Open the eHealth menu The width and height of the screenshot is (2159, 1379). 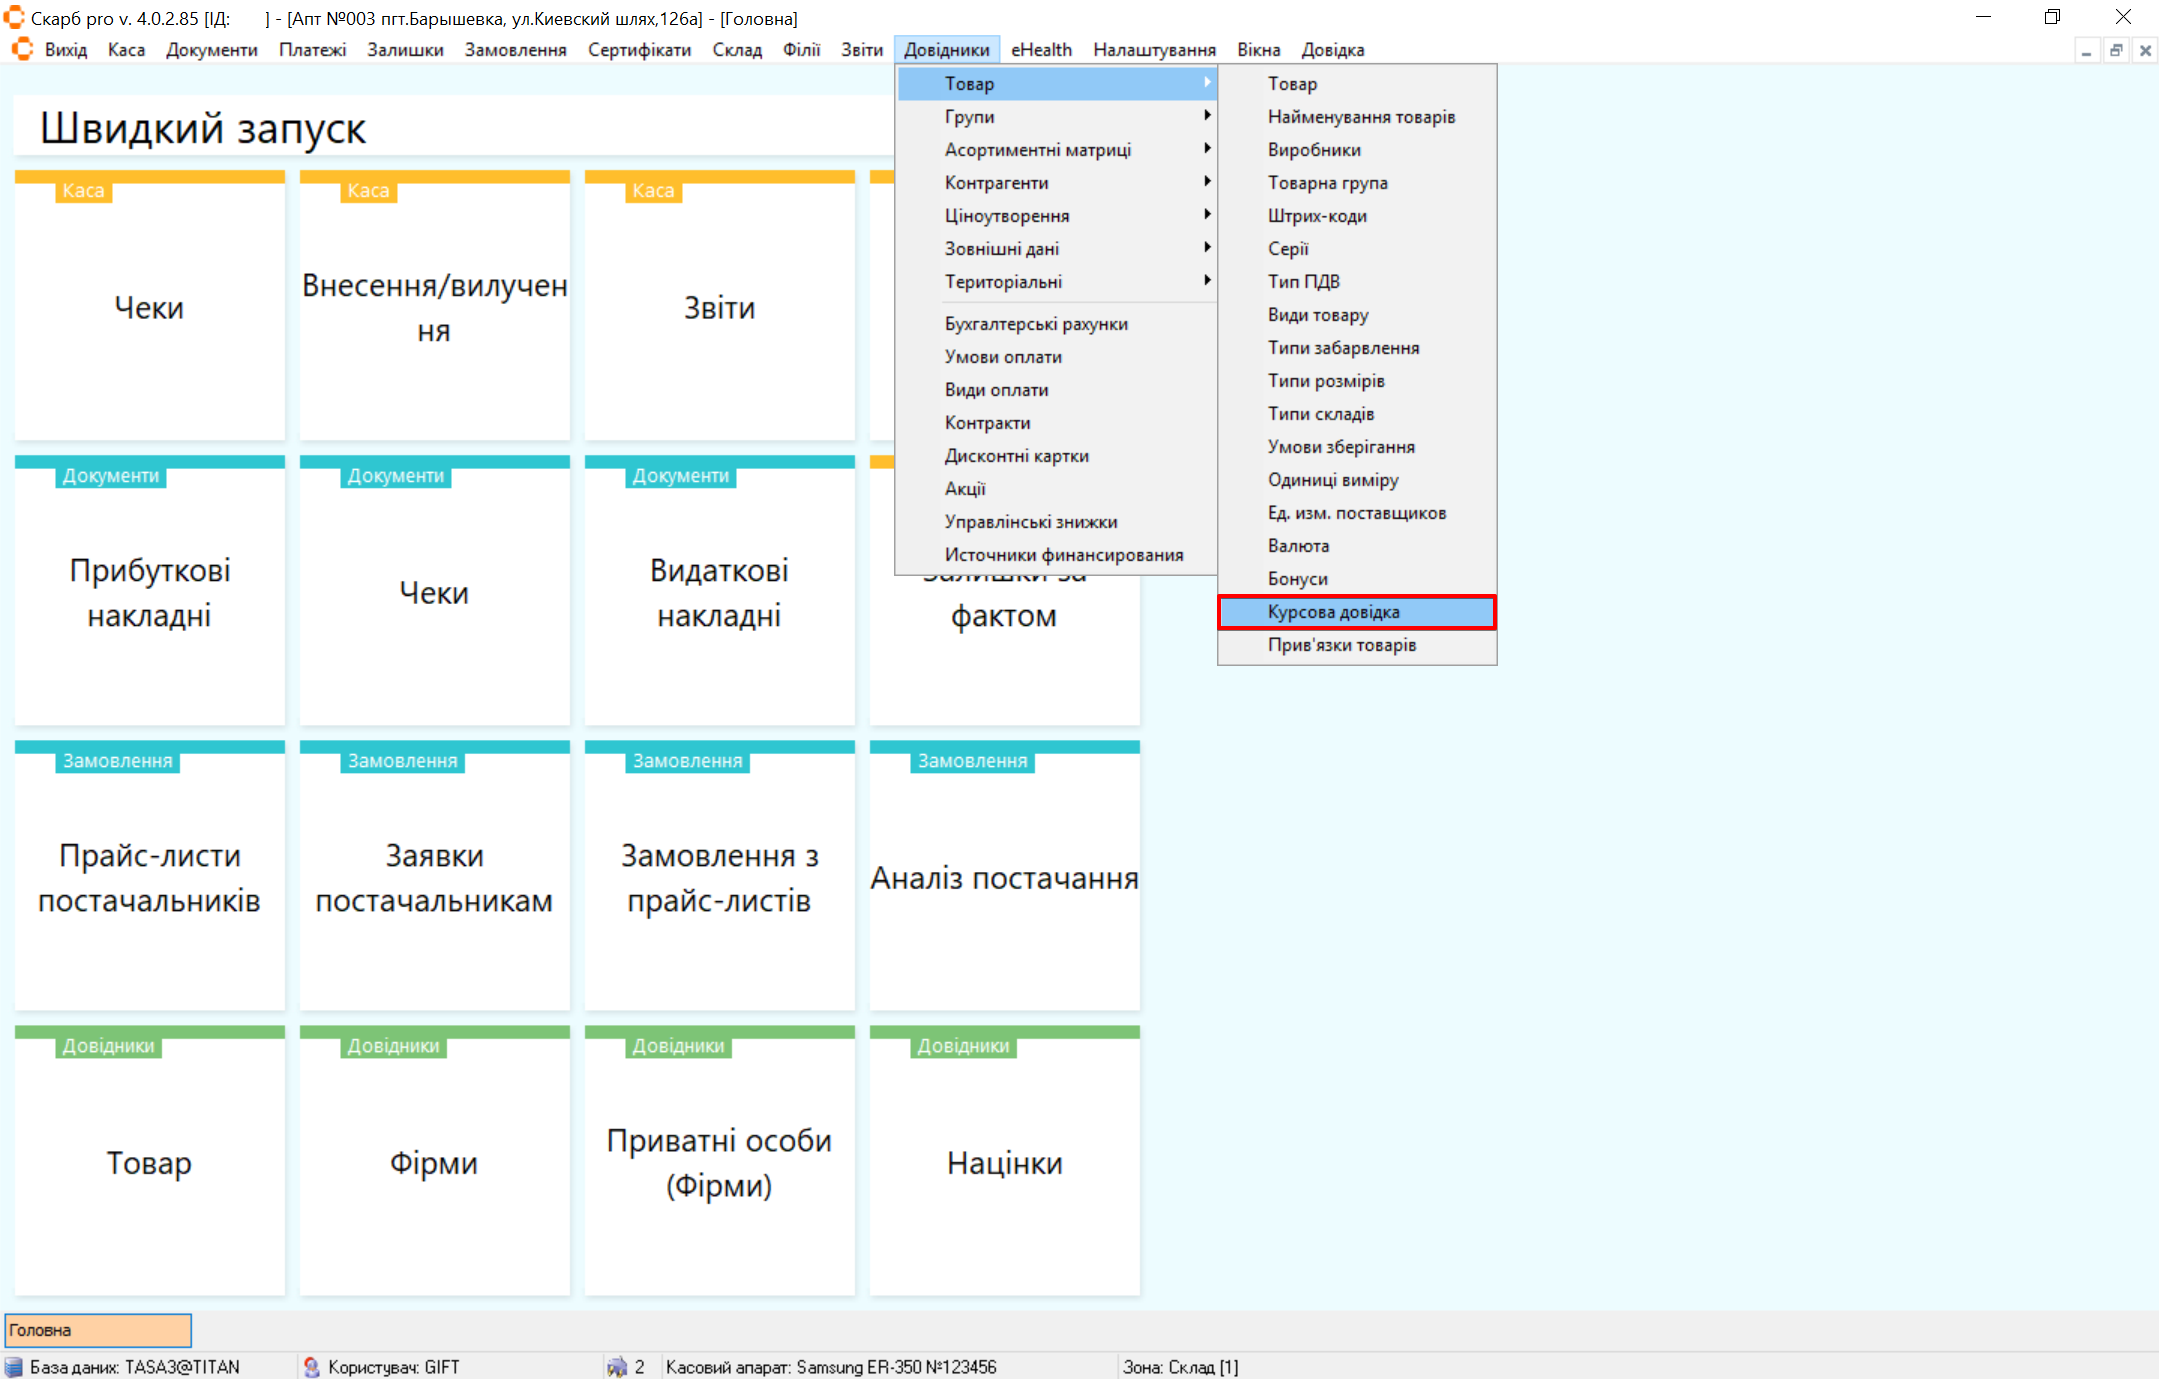coord(1040,50)
